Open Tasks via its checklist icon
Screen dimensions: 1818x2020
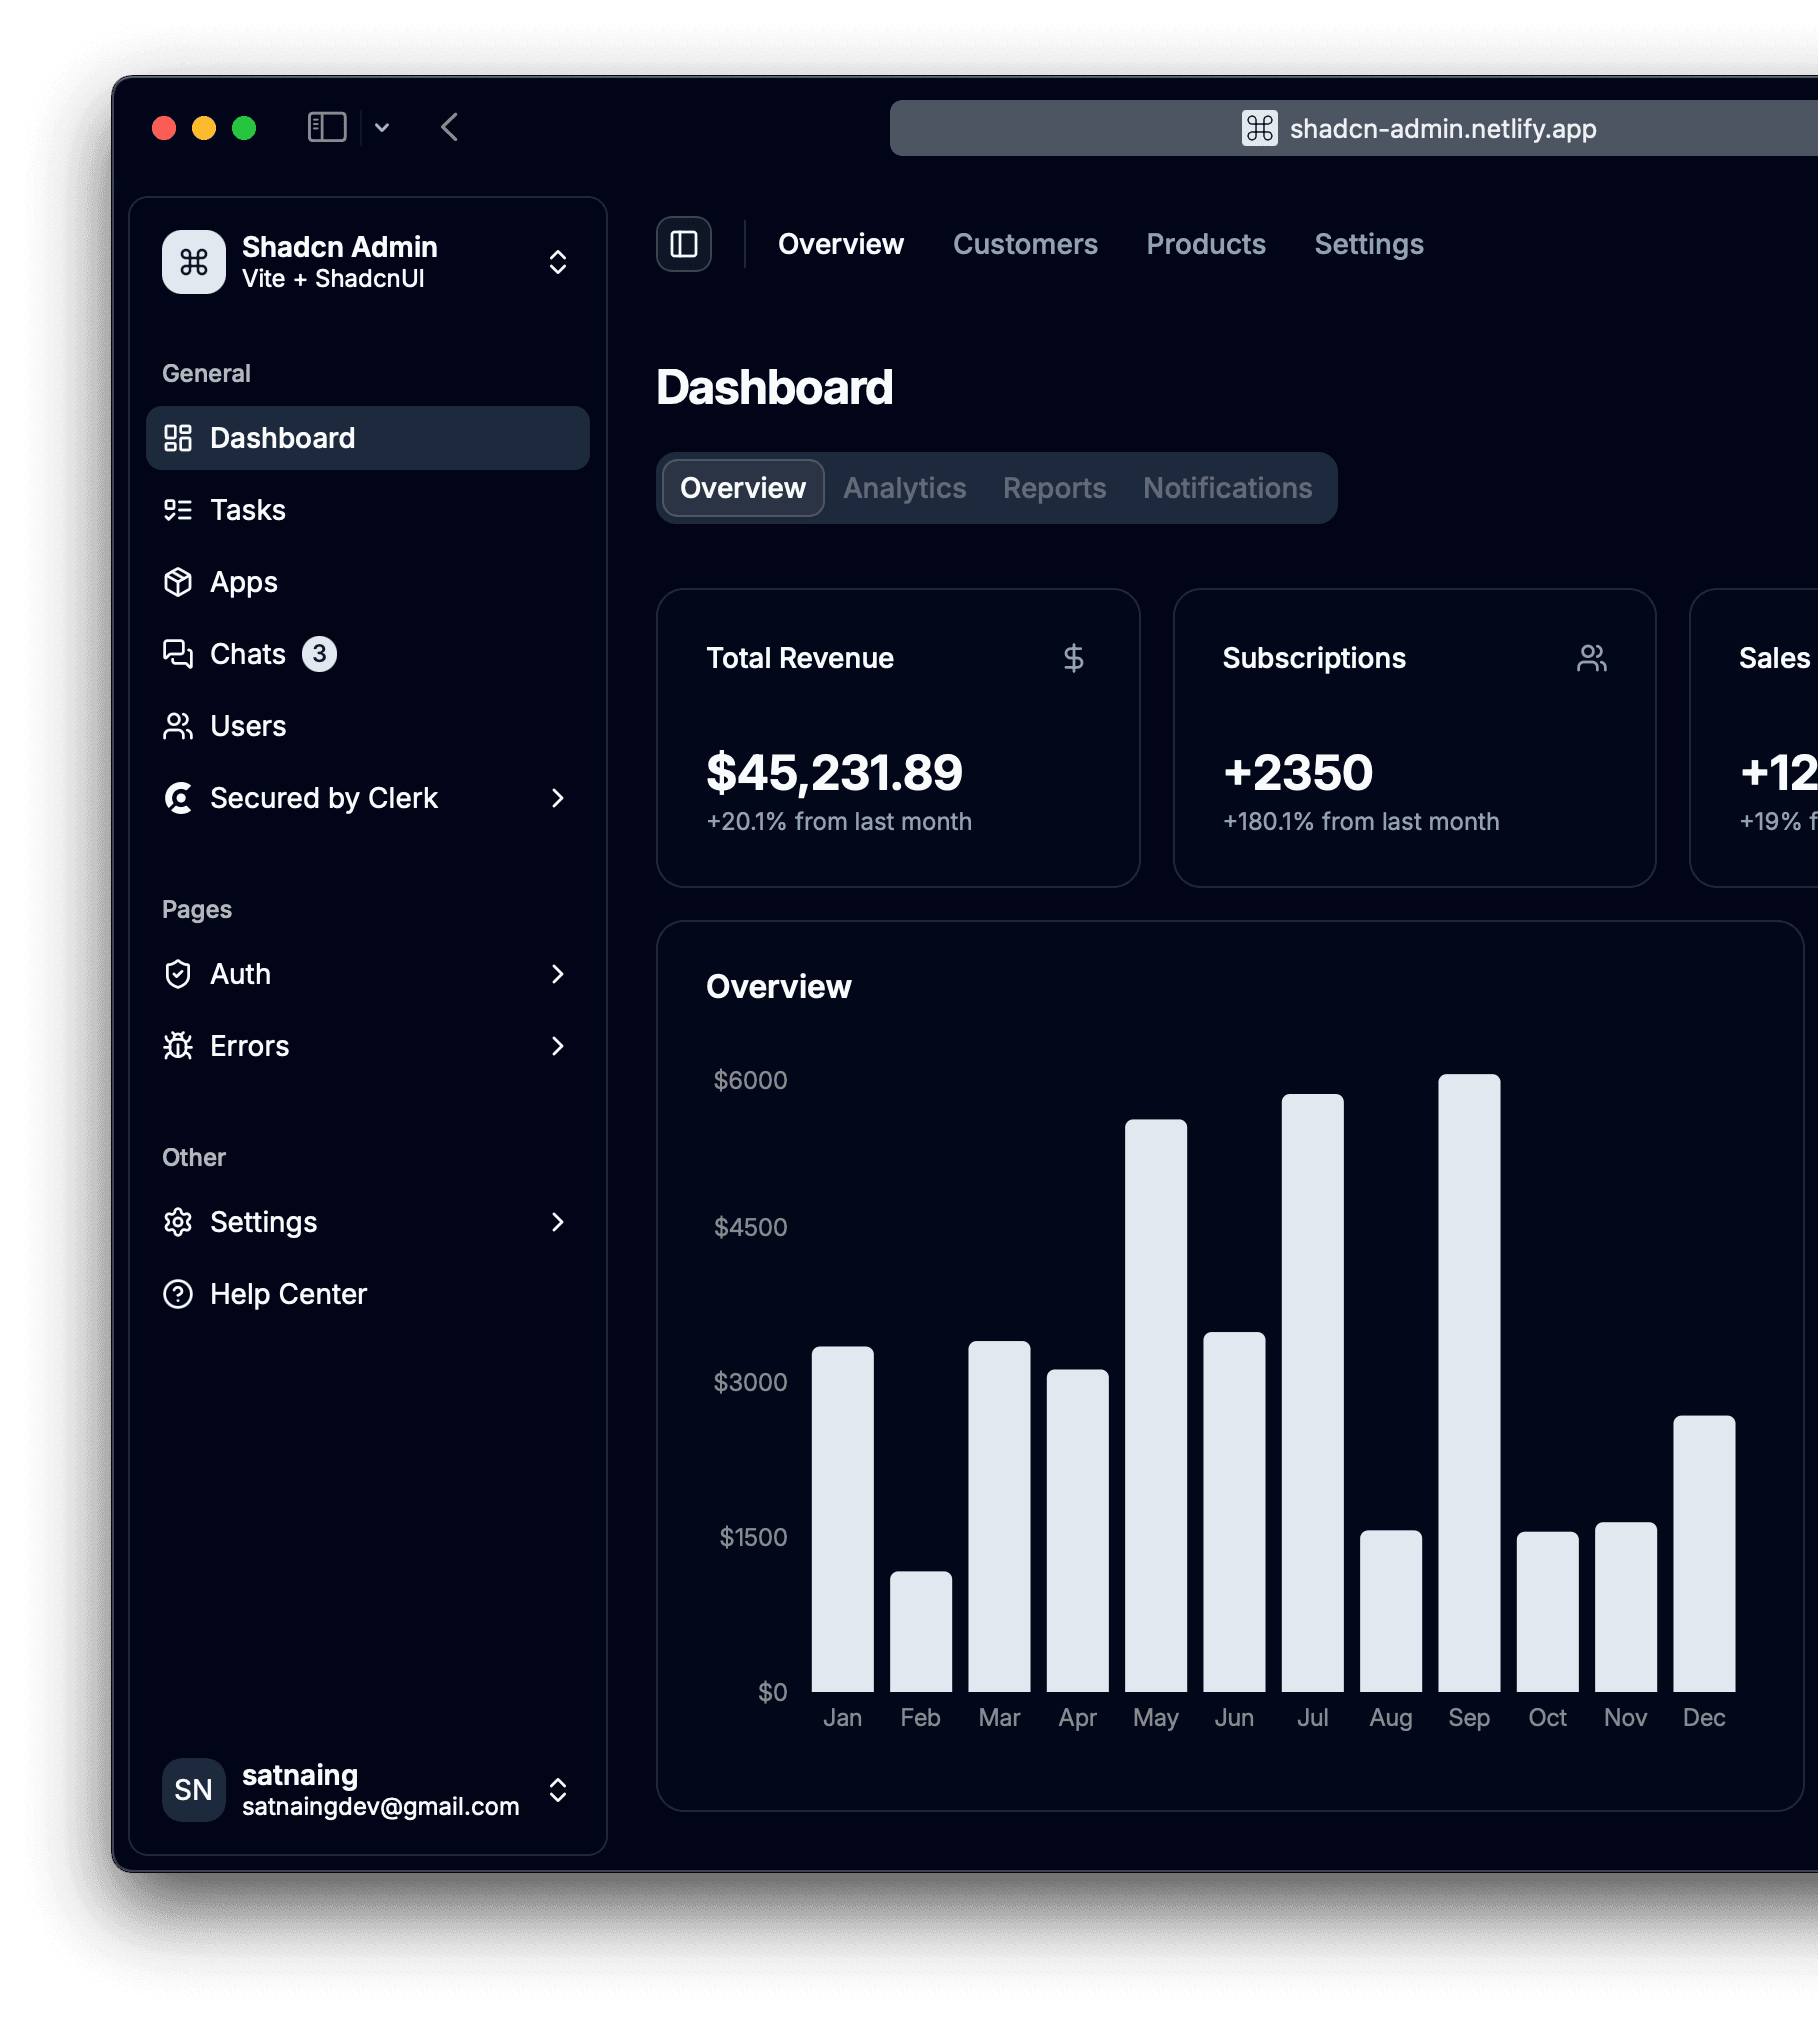click(178, 510)
